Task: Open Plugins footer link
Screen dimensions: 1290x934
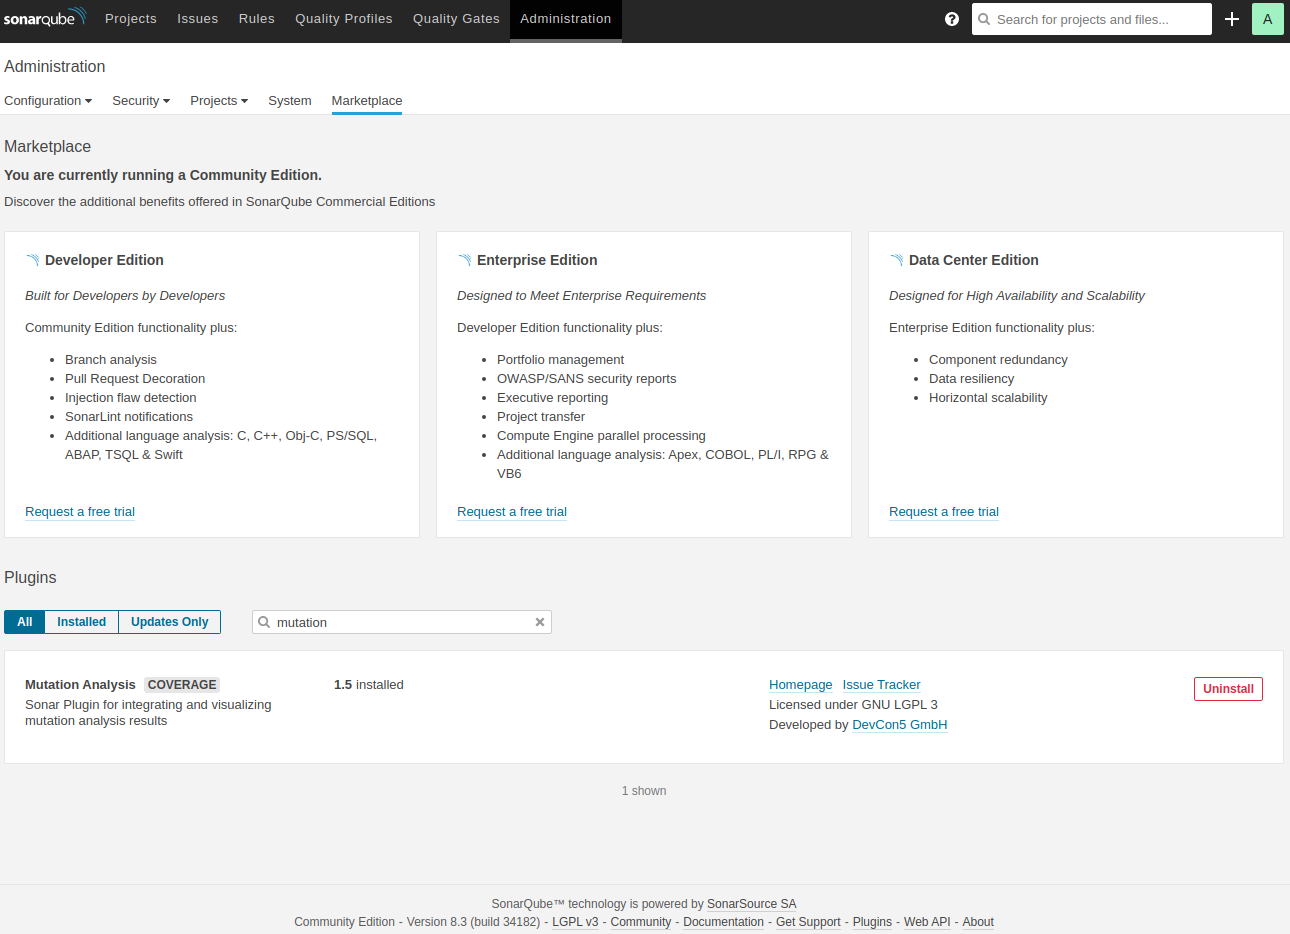Action: click(872, 922)
